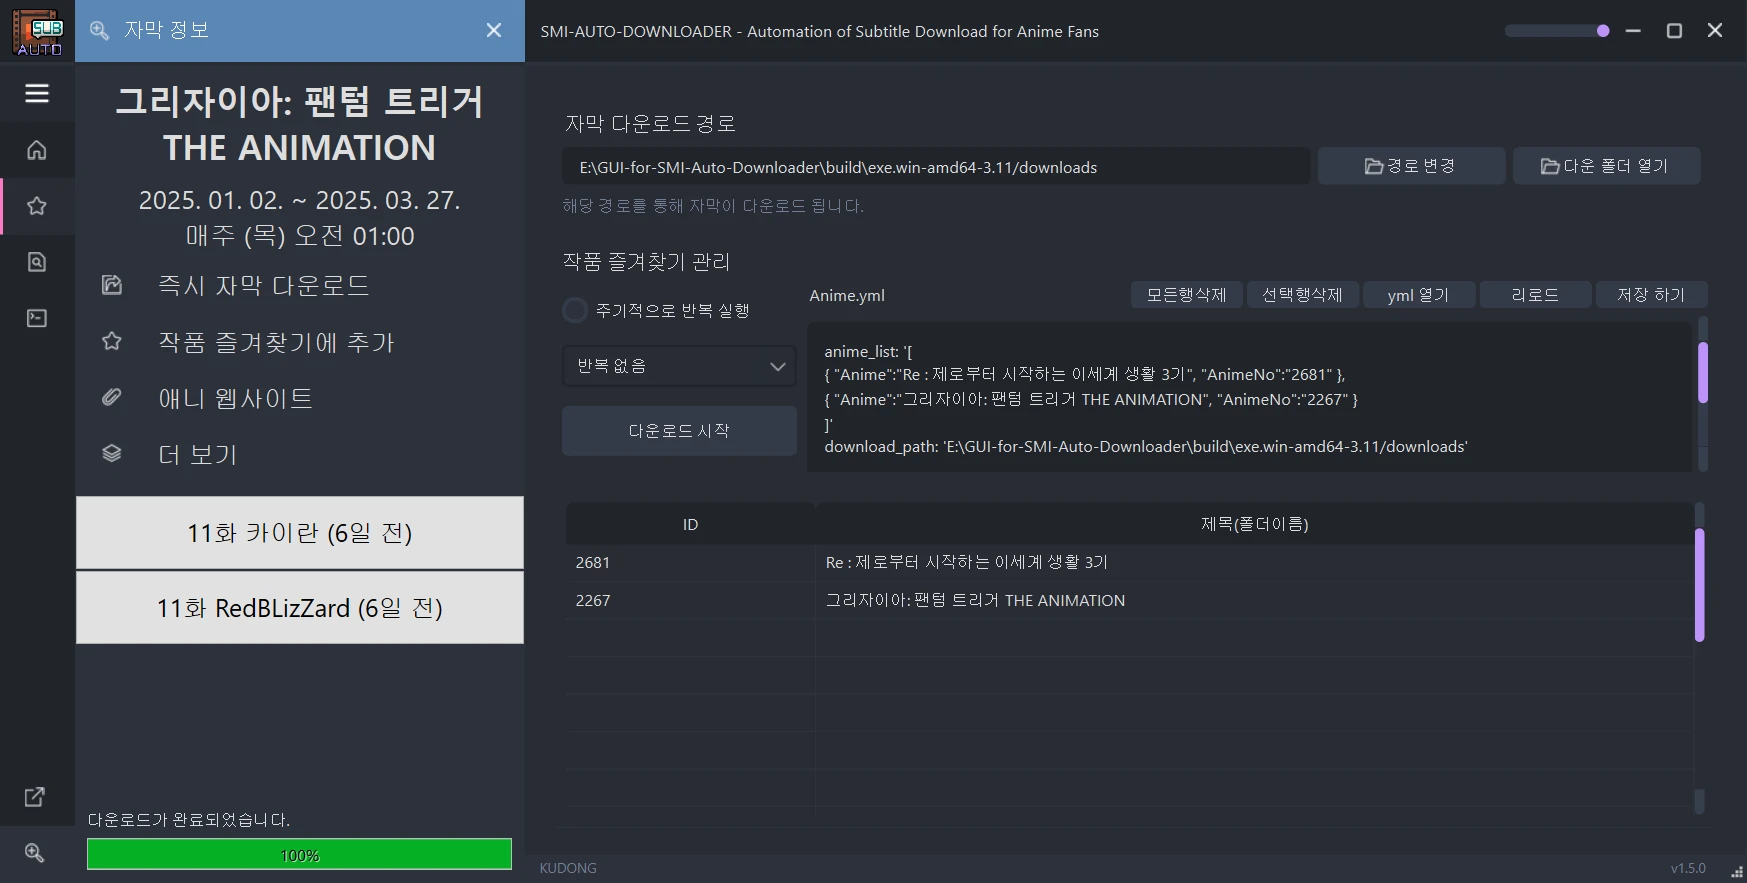This screenshot has height=883, width=1747.
Task: Click the 제목(폴더이름) column header
Action: (x=1254, y=524)
